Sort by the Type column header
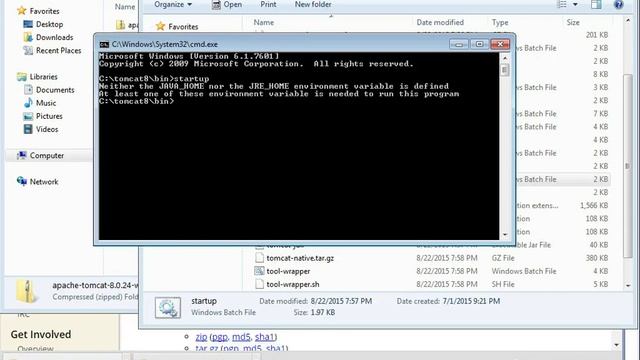 (500, 22)
